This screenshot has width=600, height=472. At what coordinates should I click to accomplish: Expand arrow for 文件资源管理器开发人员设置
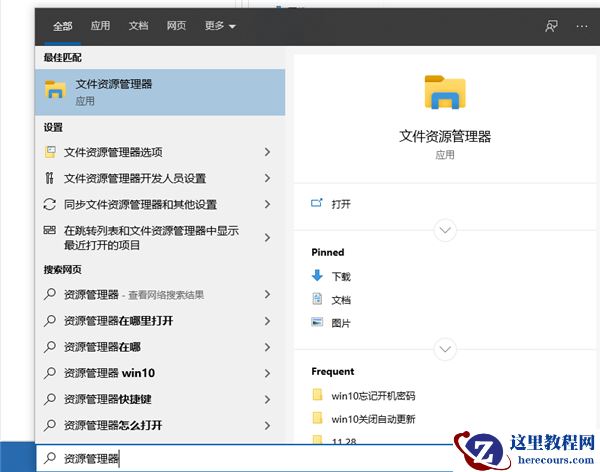pyautogui.click(x=267, y=178)
